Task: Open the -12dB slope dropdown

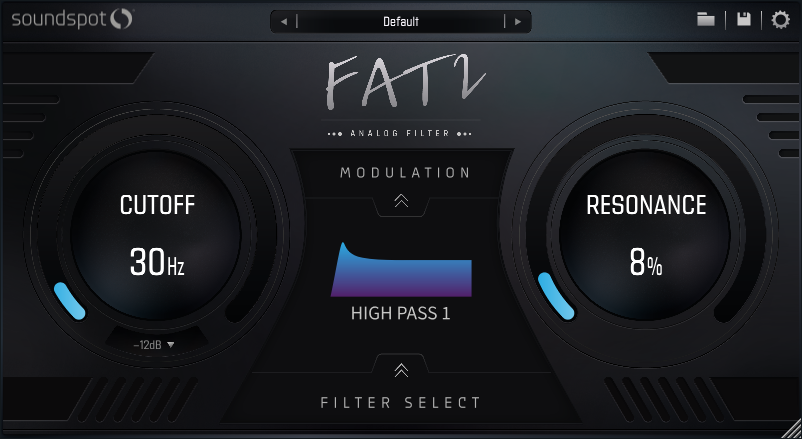Action: point(154,345)
